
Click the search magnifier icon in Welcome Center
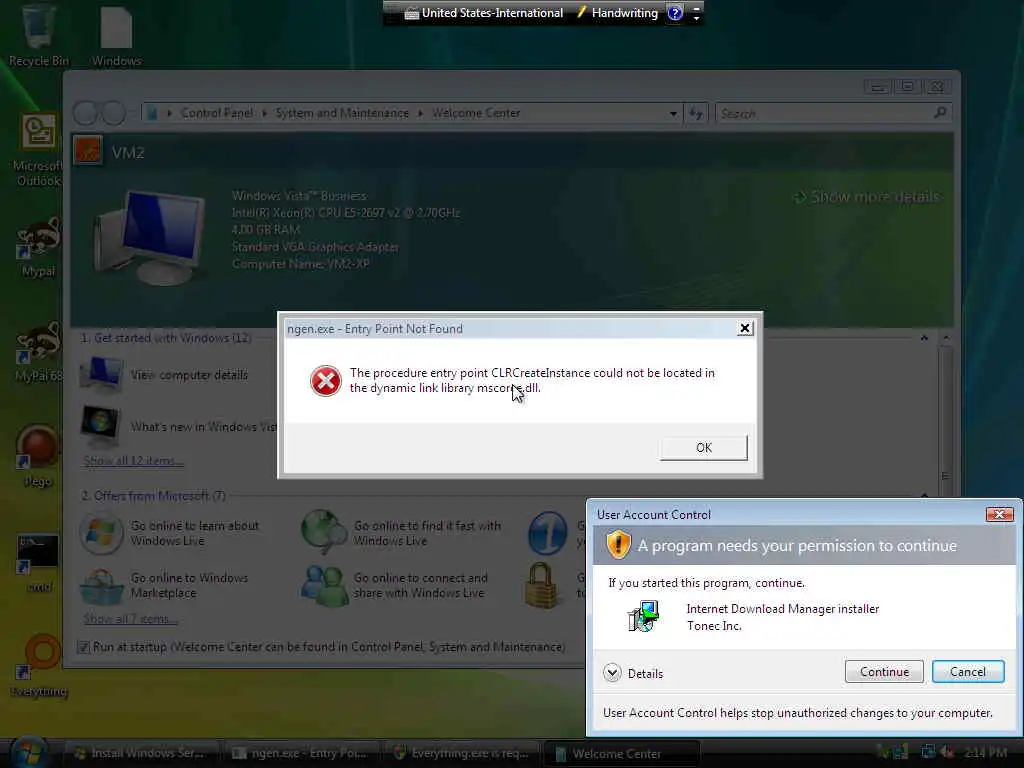[940, 113]
